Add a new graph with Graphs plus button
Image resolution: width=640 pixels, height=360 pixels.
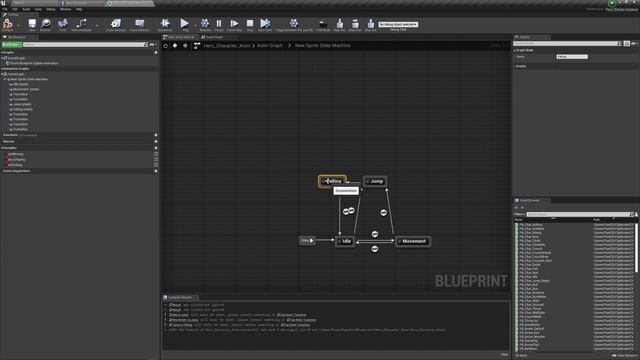point(156,53)
